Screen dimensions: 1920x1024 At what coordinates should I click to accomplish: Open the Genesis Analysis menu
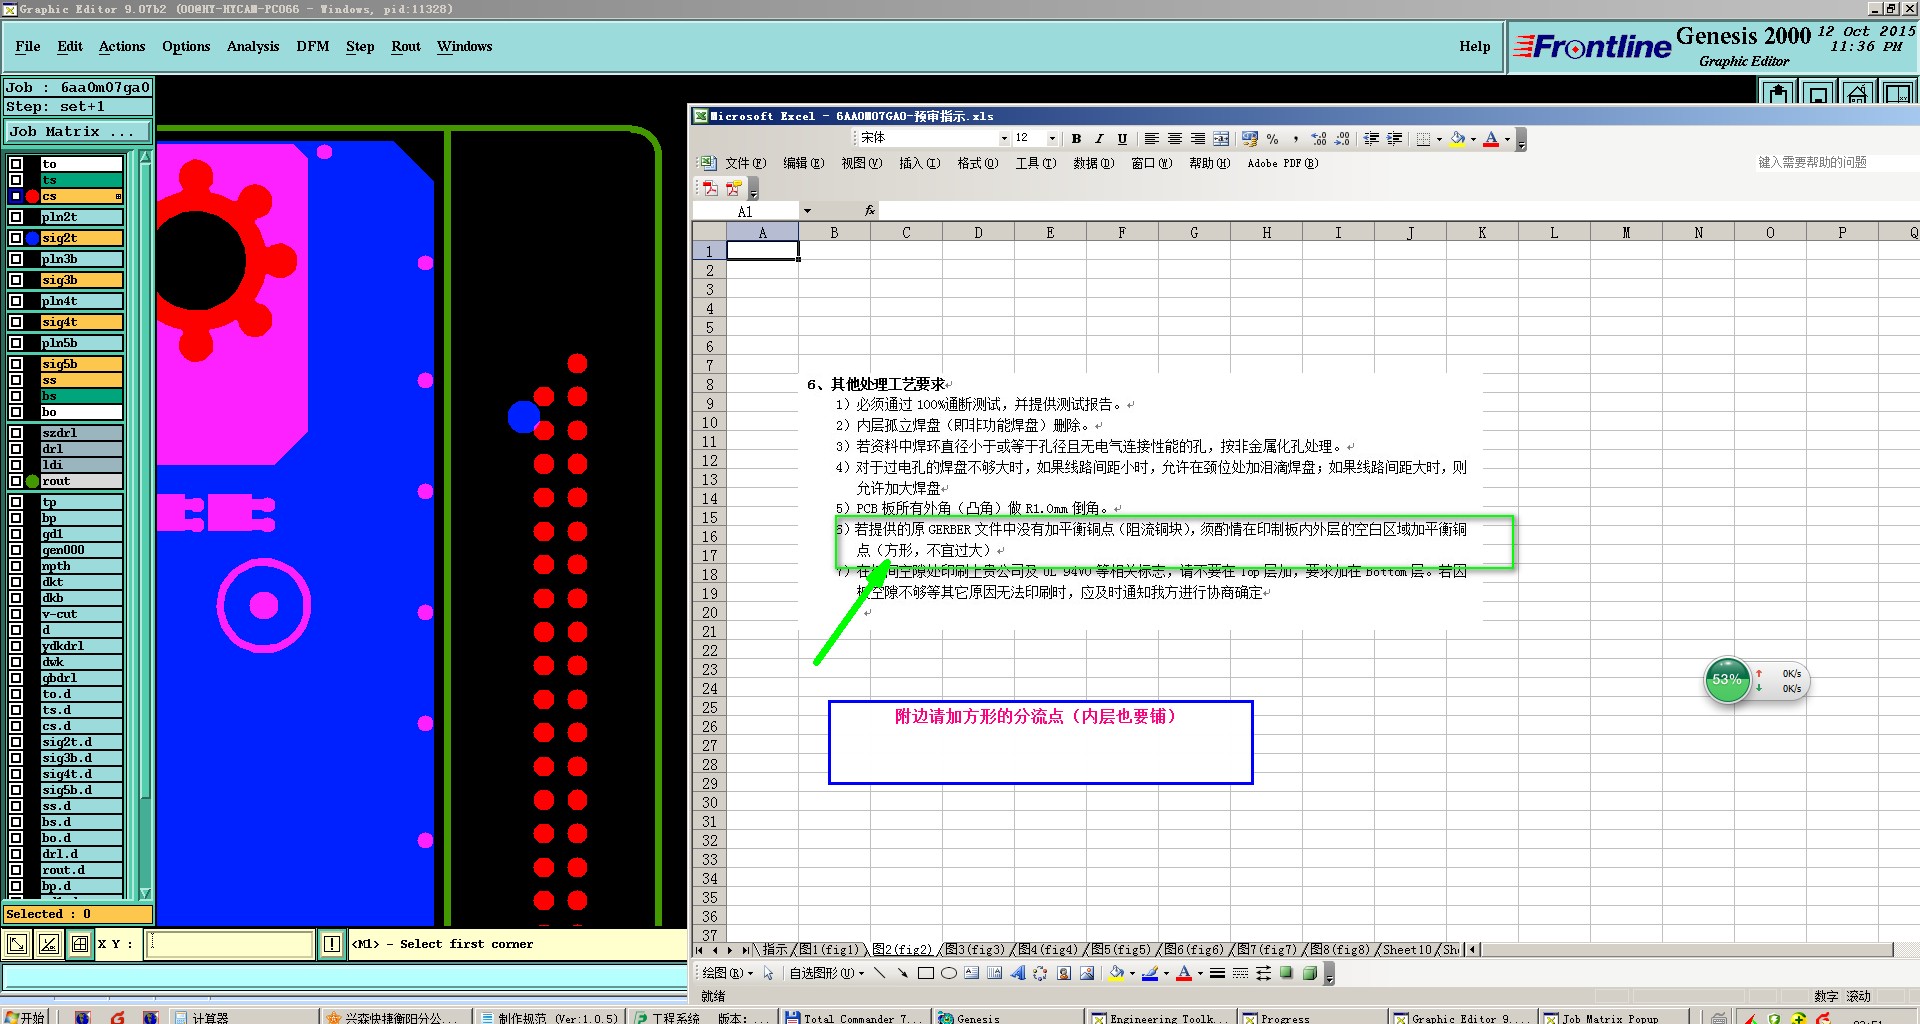click(253, 46)
